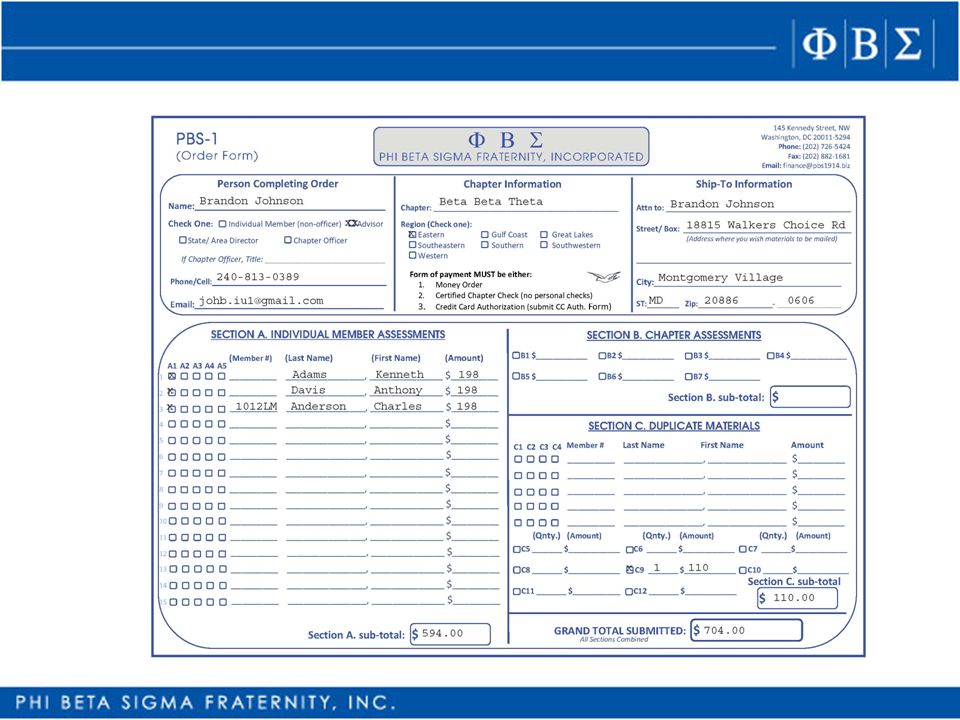The height and width of the screenshot is (720, 960).
Task: Click member number 1012LM in Anderson row
Action: pyautogui.click(x=256, y=407)
